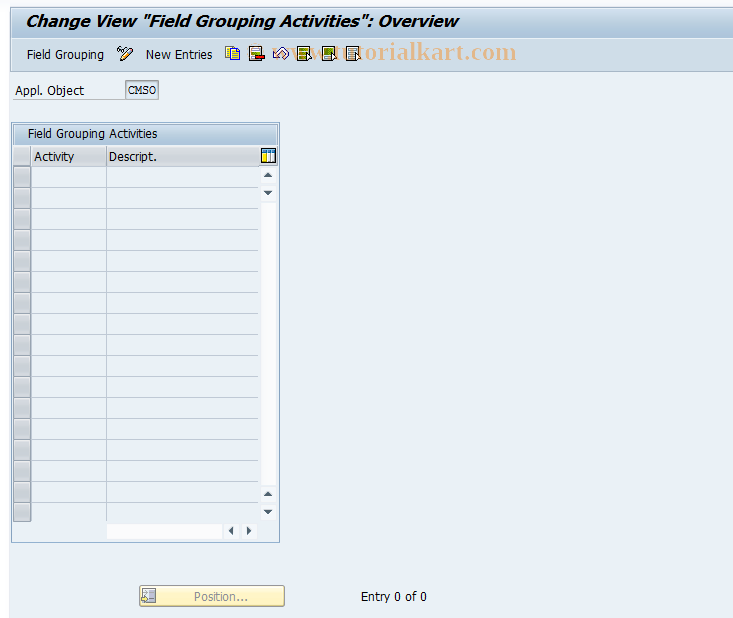Screen dimensions: 733x618
Task: Select the first table row selector
Action: 22,178
